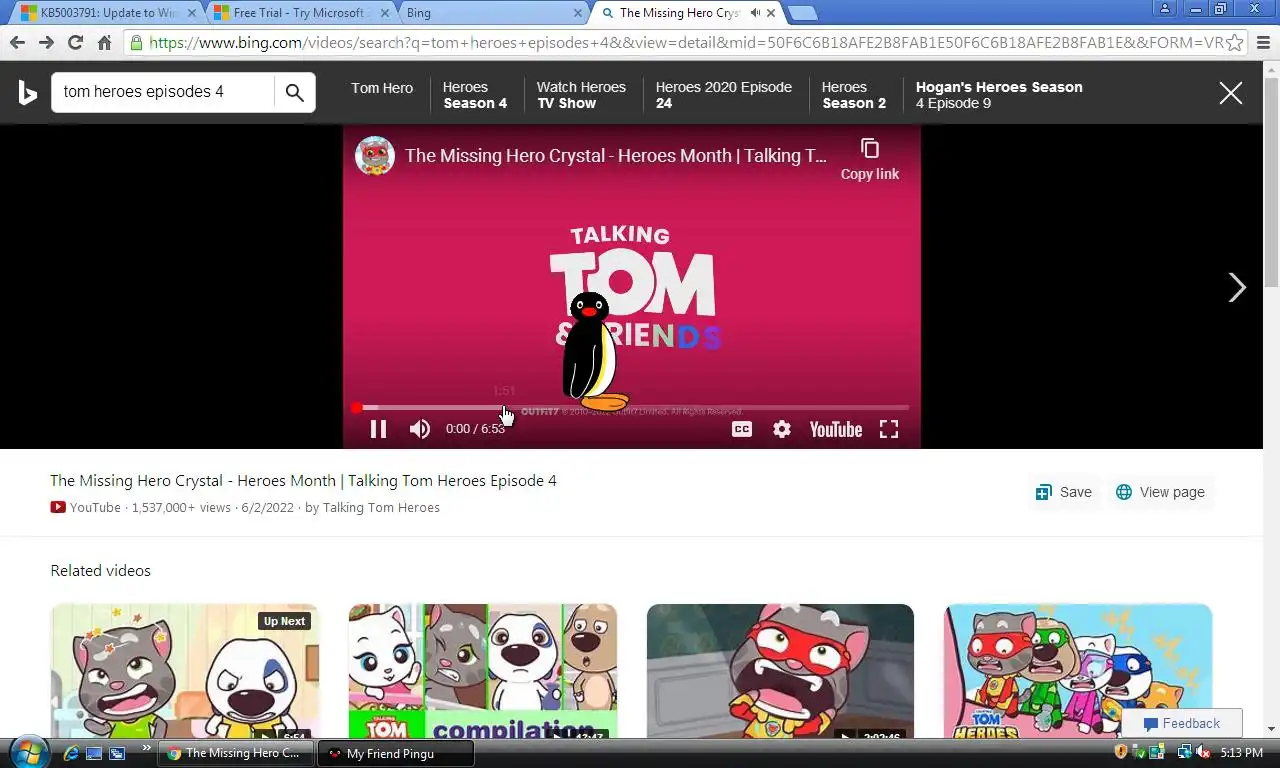This screenshot has height=768, width=1280.
Task: Open video on YouTube logo
Action: 836,429
